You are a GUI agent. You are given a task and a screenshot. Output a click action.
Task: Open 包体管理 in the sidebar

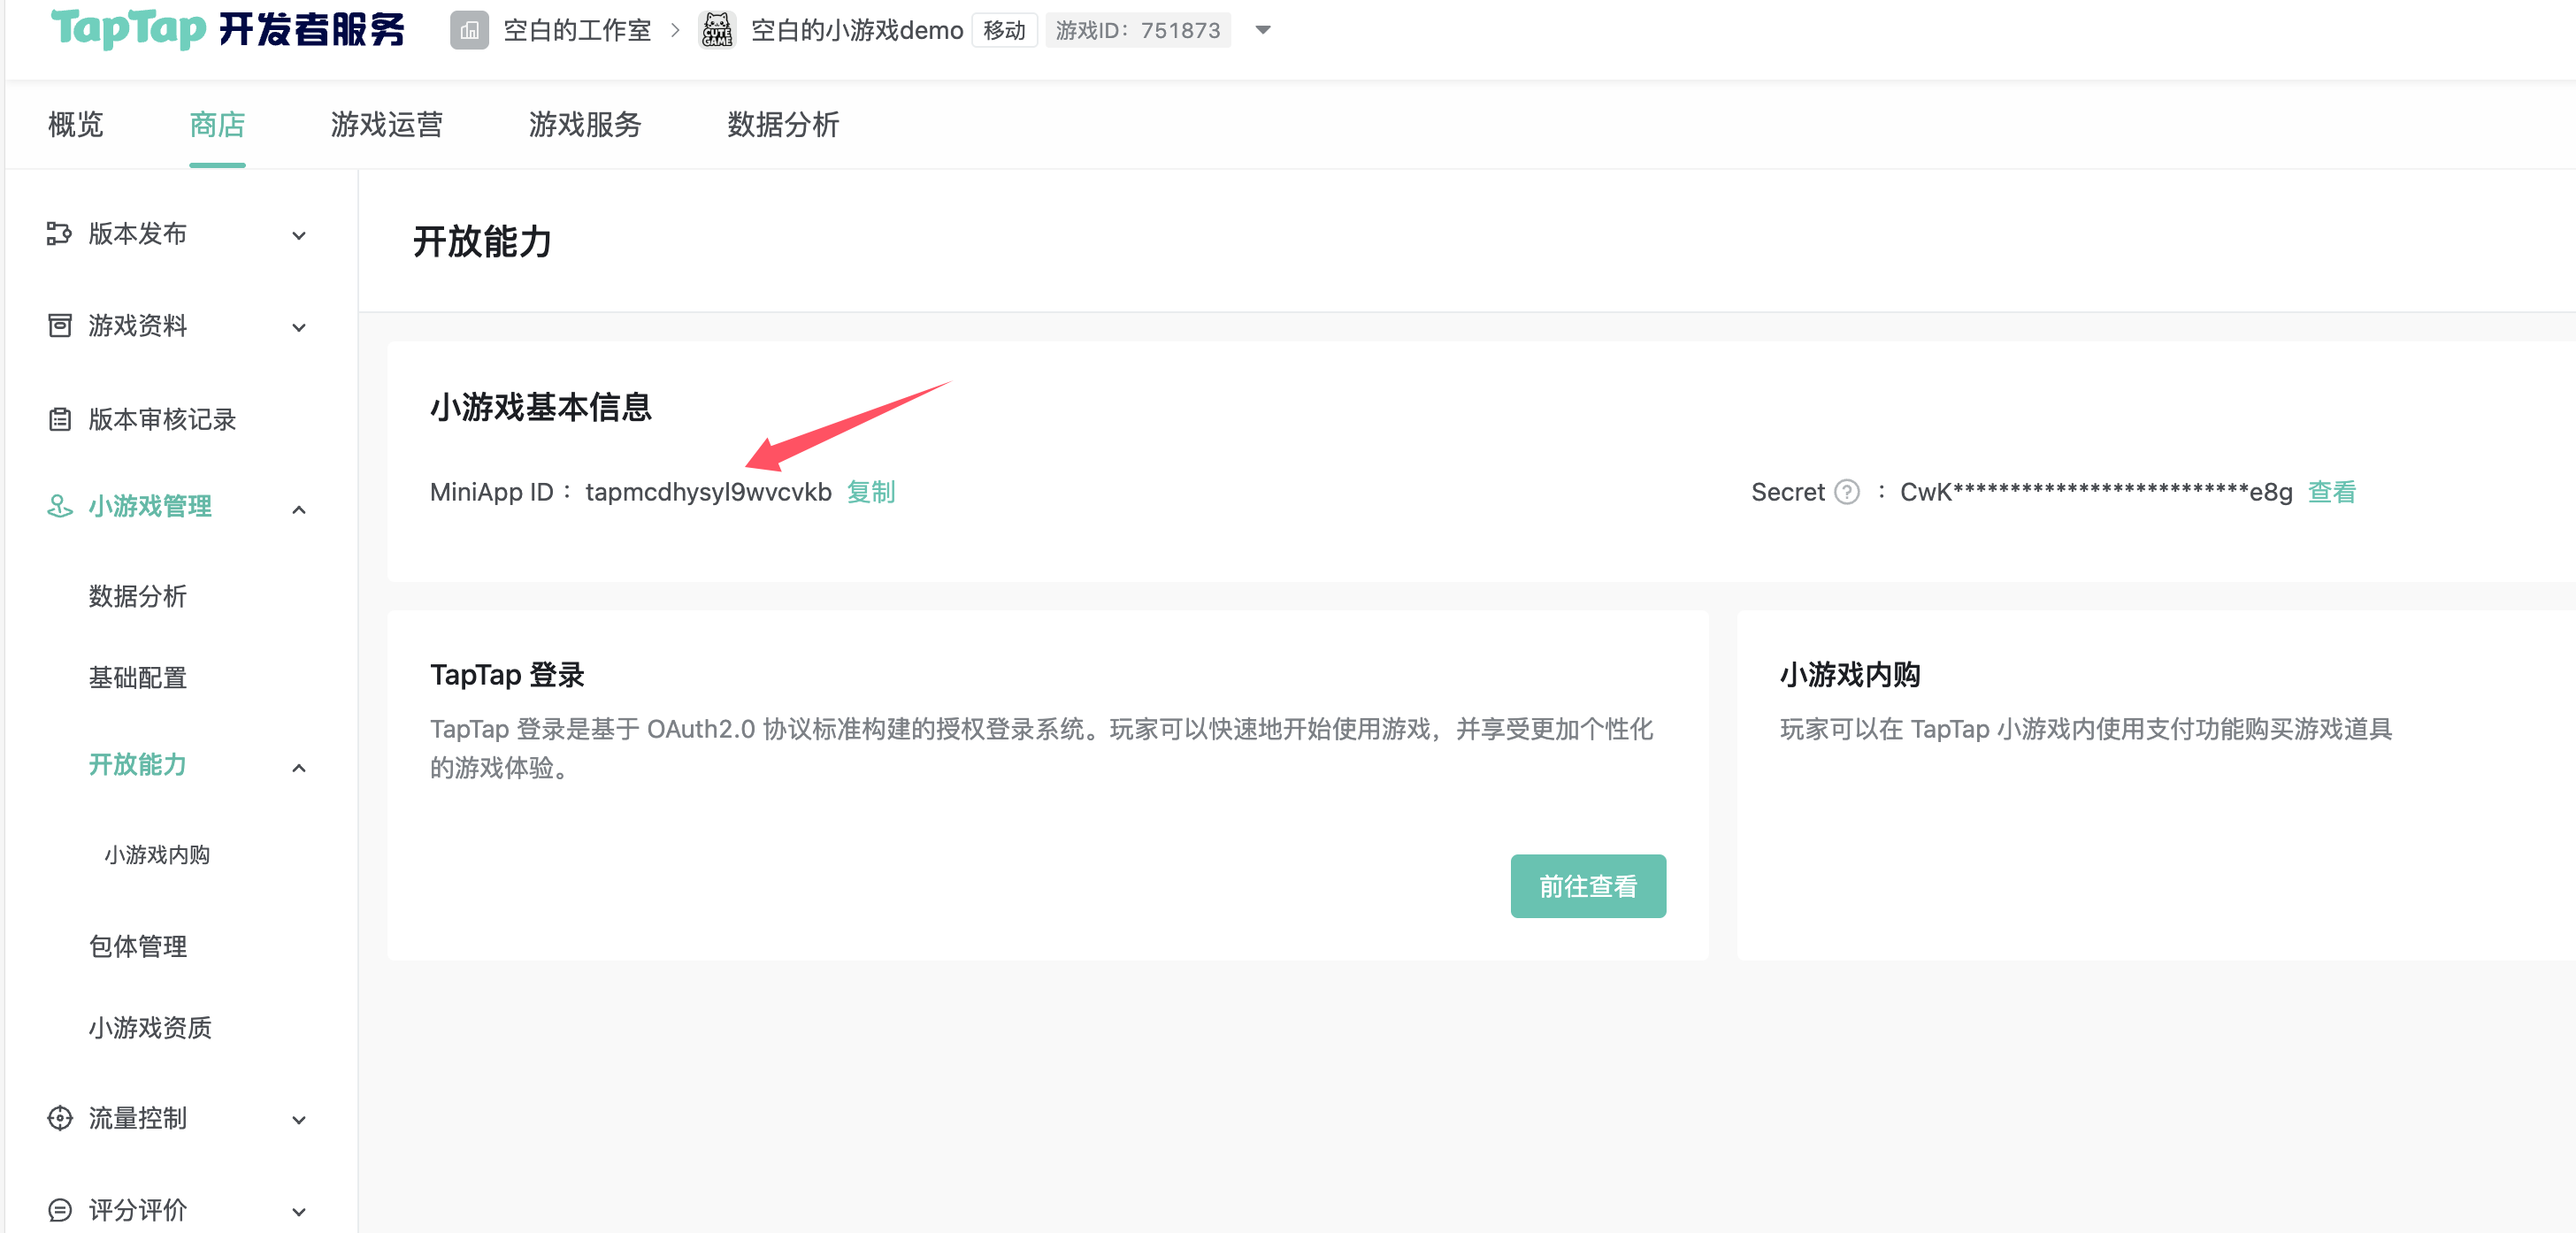tap(137, 947)
